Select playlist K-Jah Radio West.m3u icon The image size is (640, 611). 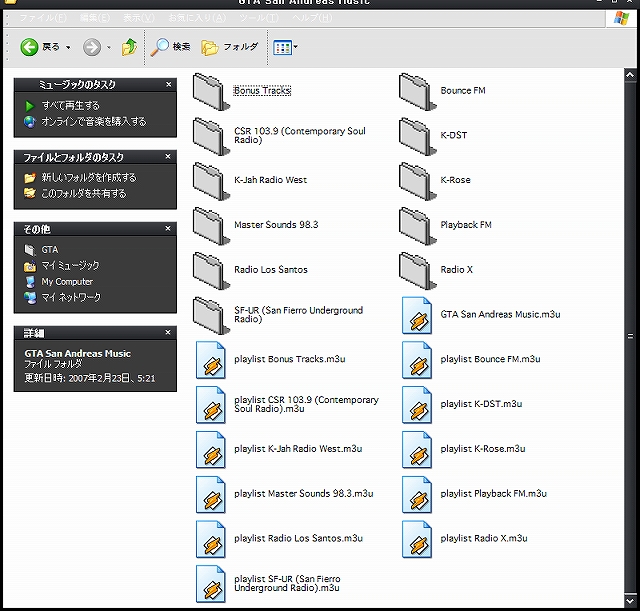click(211, 450)
